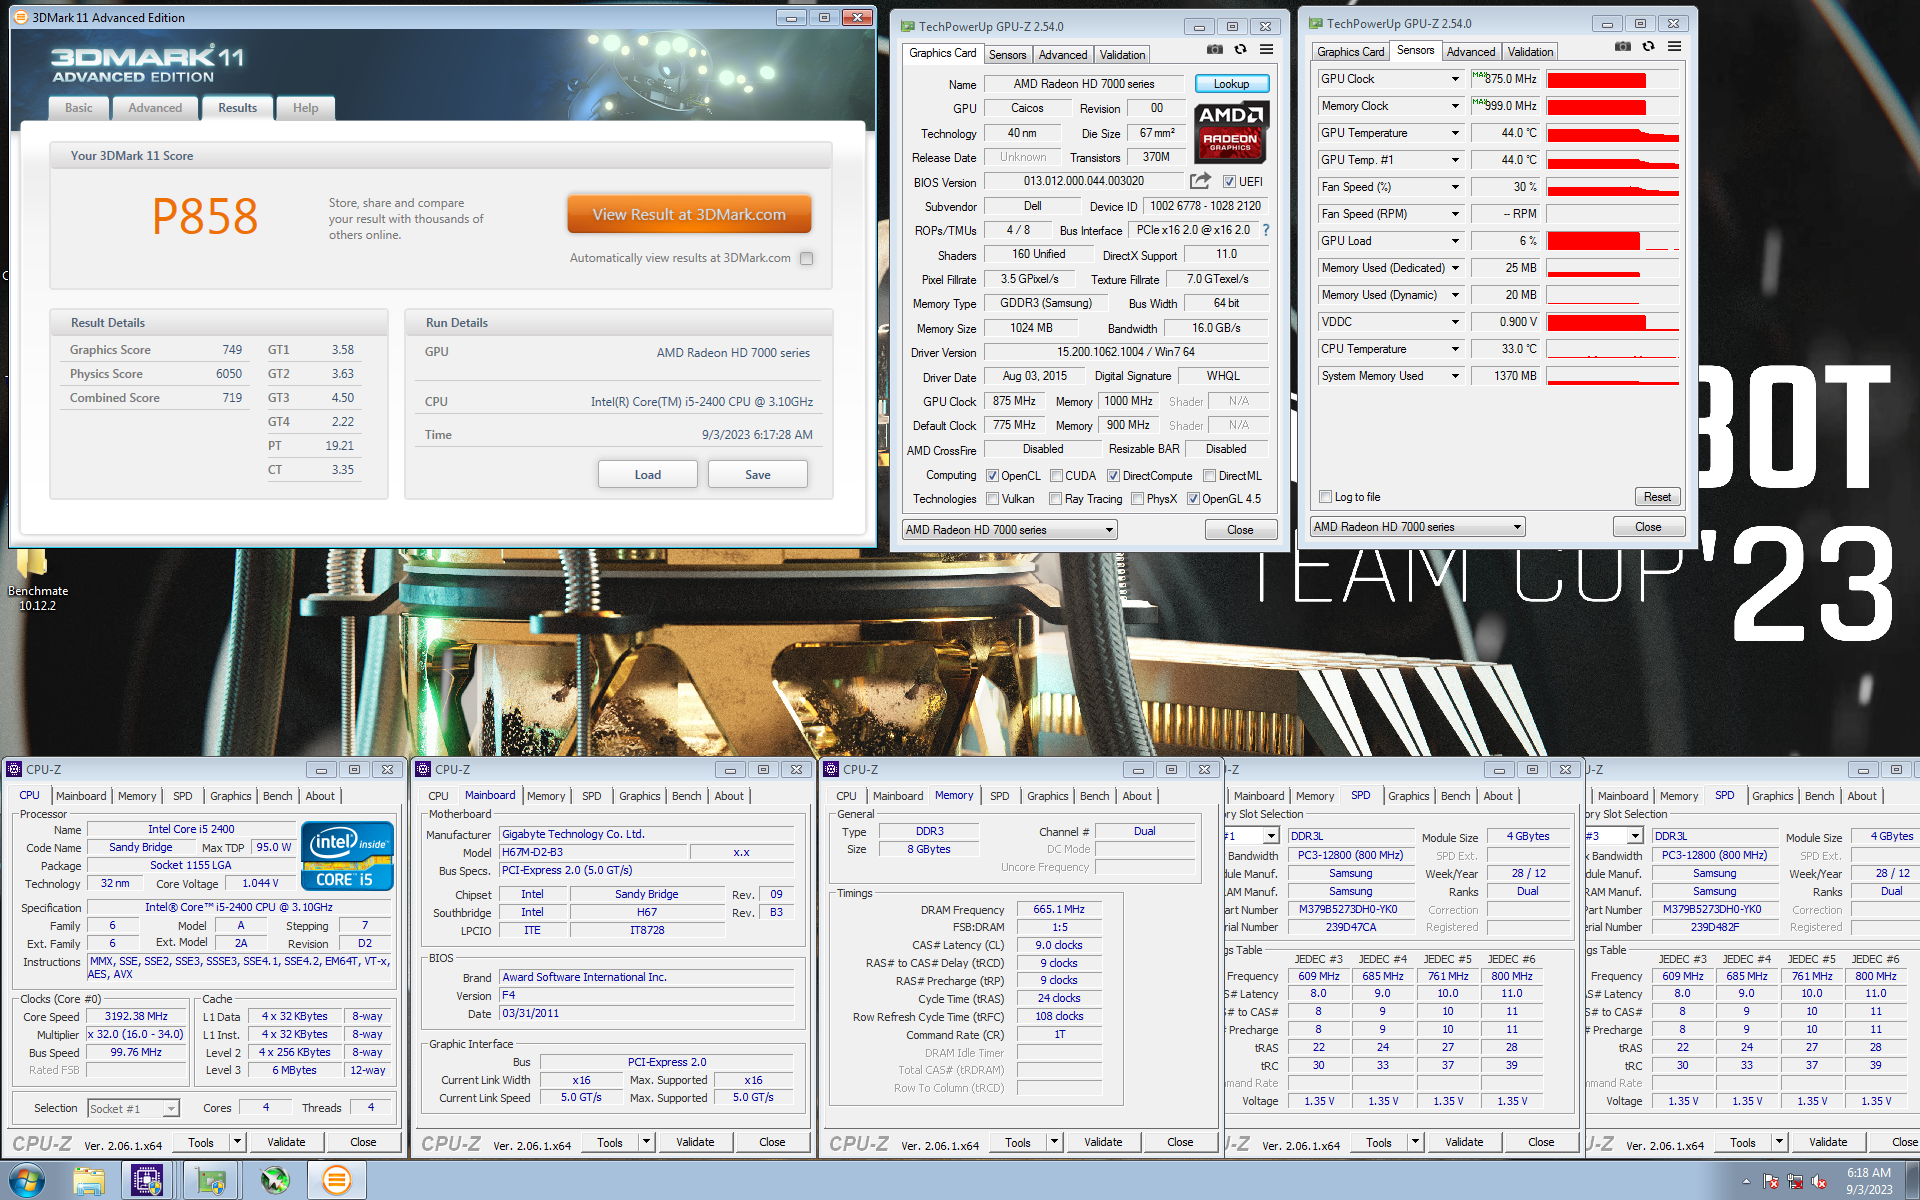Refresh data in GPU-Z Graphics Card window
Screen dimensions: 1920x1200
click(1240, 50)
